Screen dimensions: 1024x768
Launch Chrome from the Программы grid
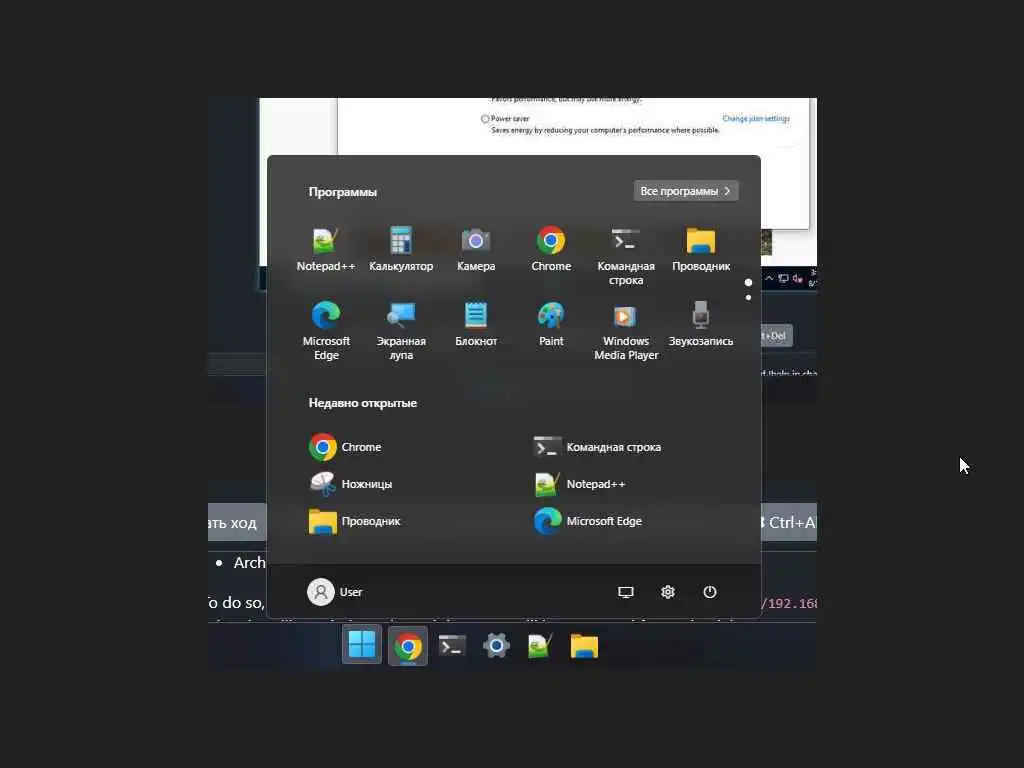point(551,250)
